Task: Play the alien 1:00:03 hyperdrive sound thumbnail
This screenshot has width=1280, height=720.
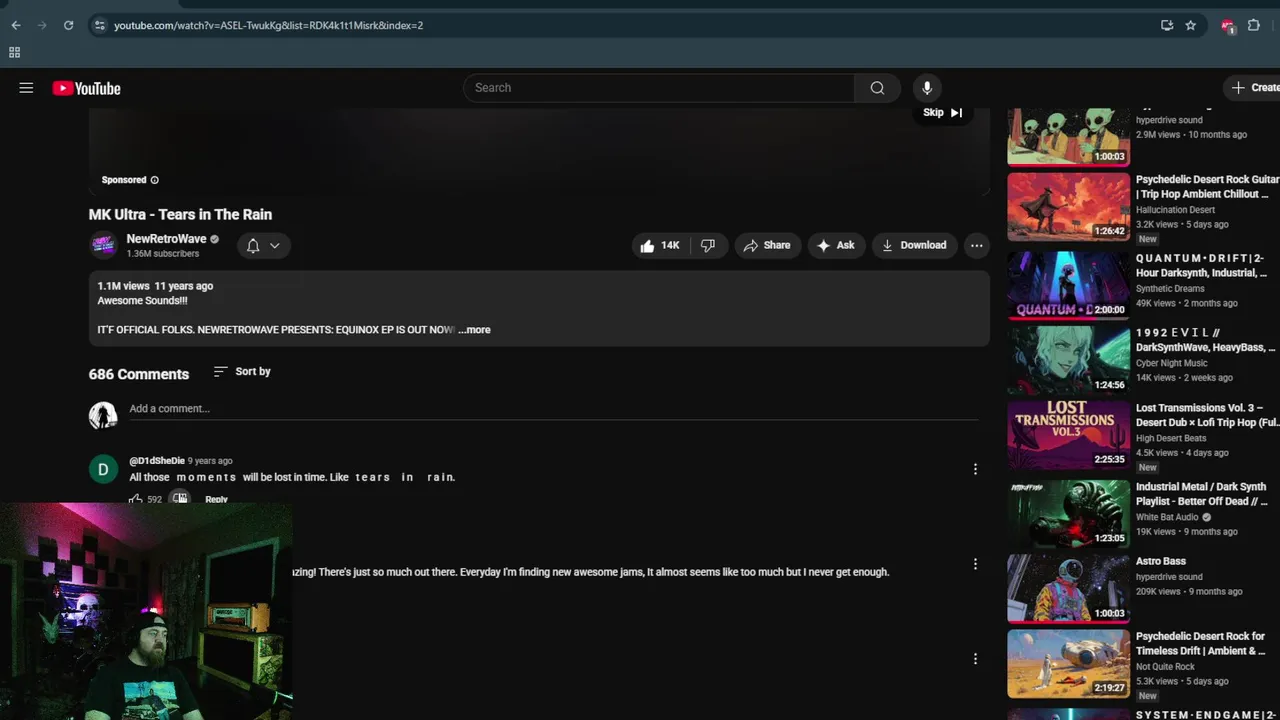Action: (1068, 137)
